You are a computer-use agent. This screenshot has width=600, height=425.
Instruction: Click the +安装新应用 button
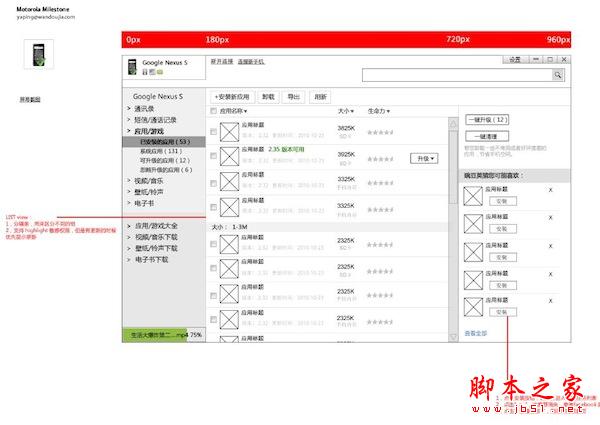point(232,97)
